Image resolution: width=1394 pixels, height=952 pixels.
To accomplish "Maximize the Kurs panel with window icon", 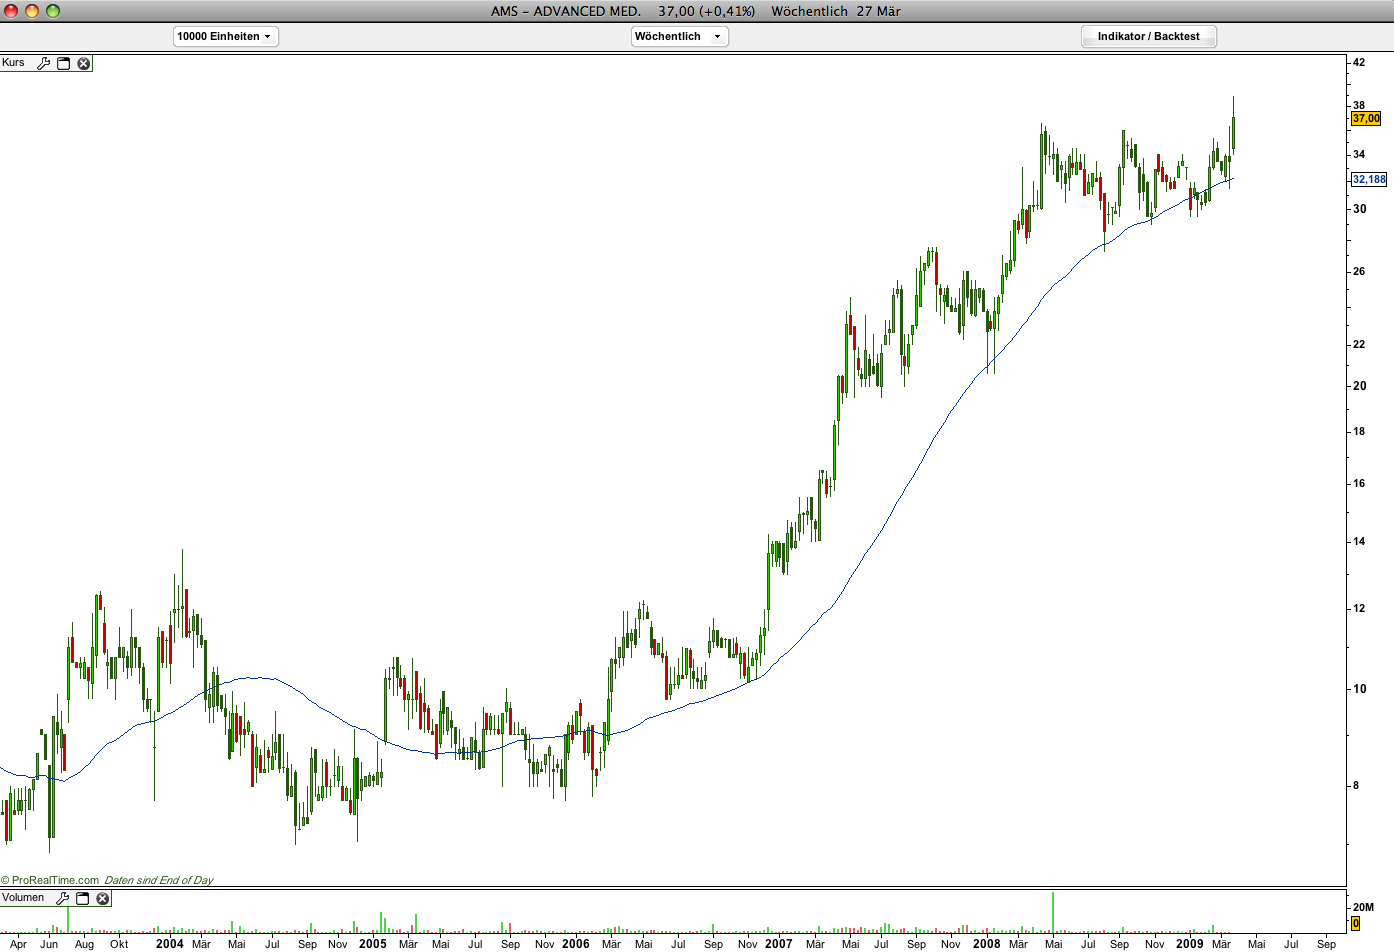I will coord(64,63).
